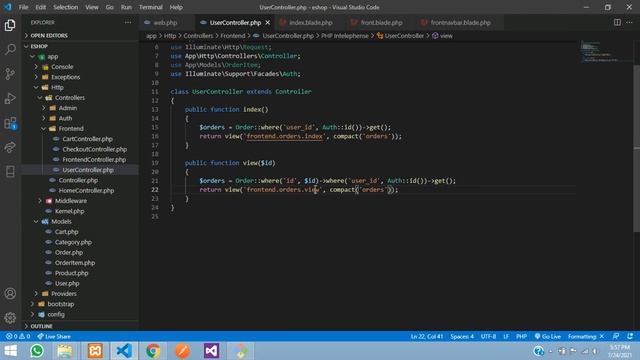Click the PHP language mode indicator
The height and width of the screenshot is (360, 640).
pyautogui.click(x=521, y=336)
